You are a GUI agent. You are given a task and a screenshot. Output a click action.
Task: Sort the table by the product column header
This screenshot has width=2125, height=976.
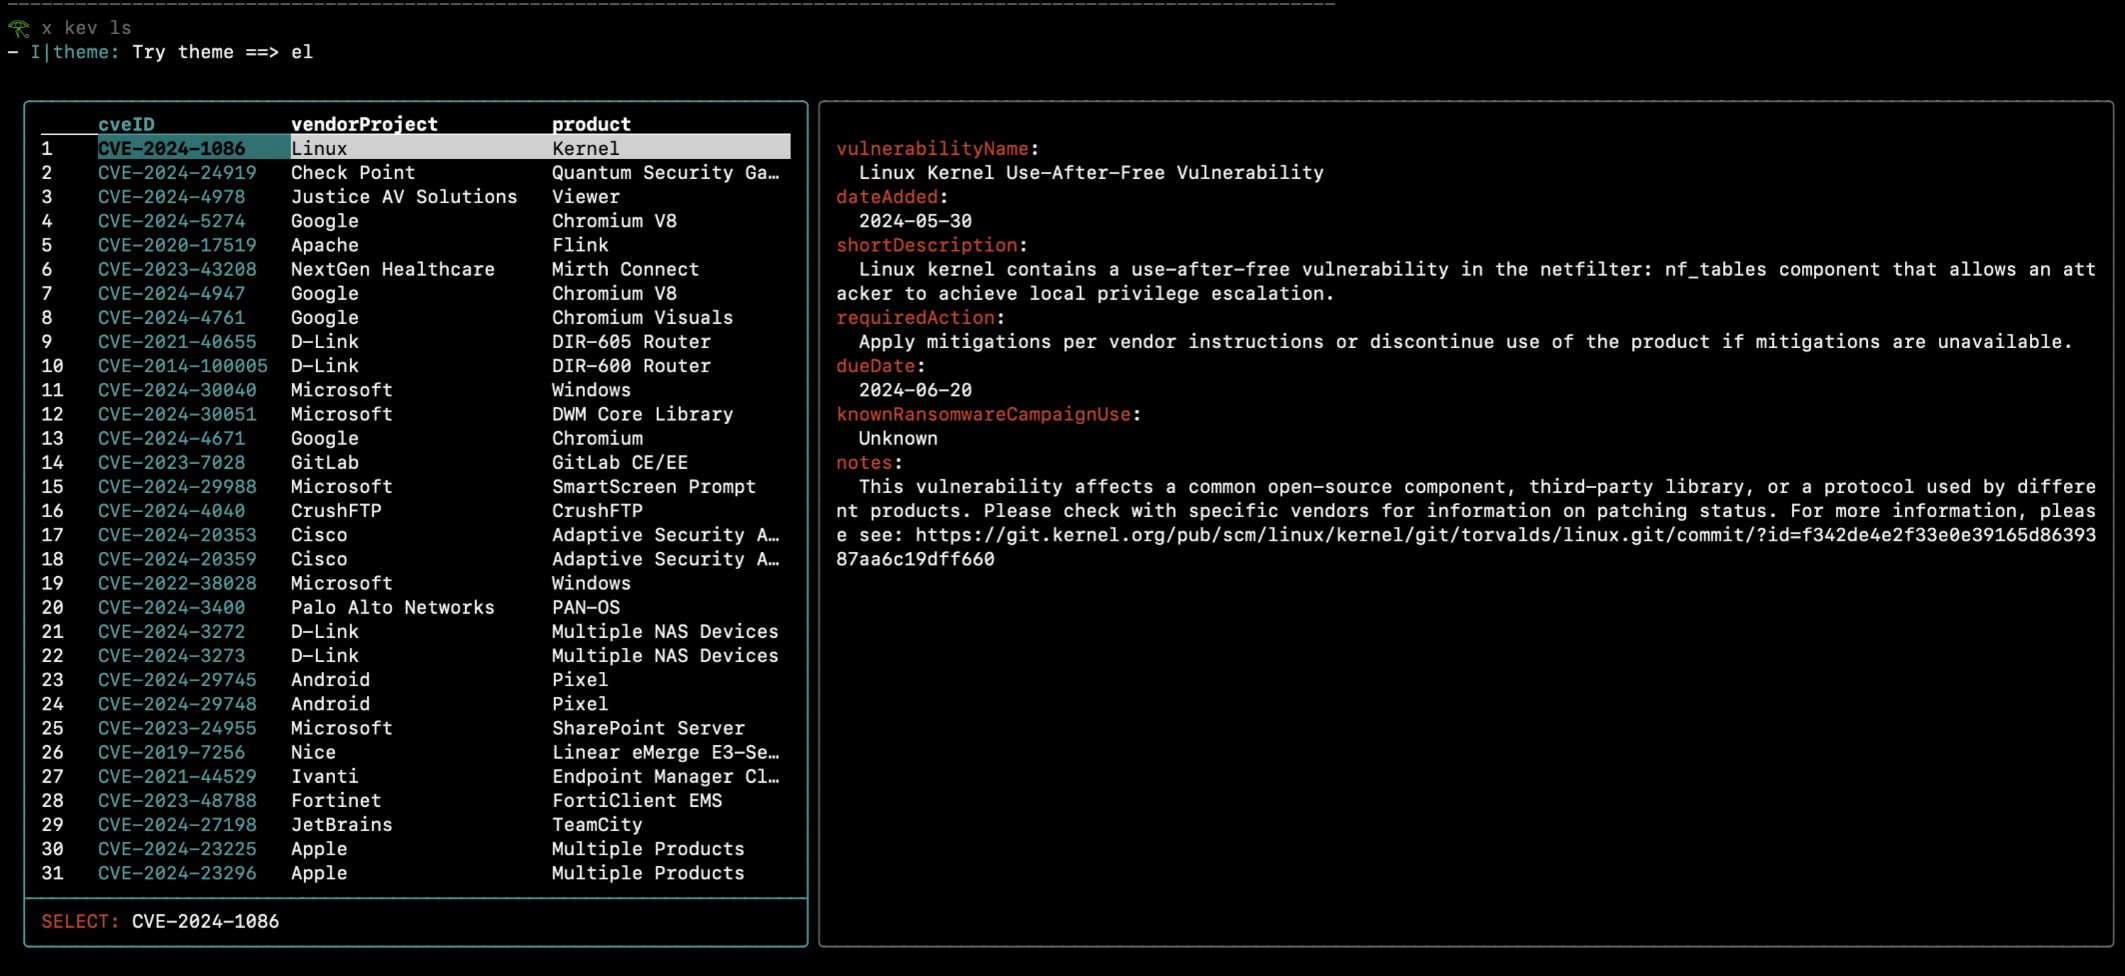click(x=590, y=123)
